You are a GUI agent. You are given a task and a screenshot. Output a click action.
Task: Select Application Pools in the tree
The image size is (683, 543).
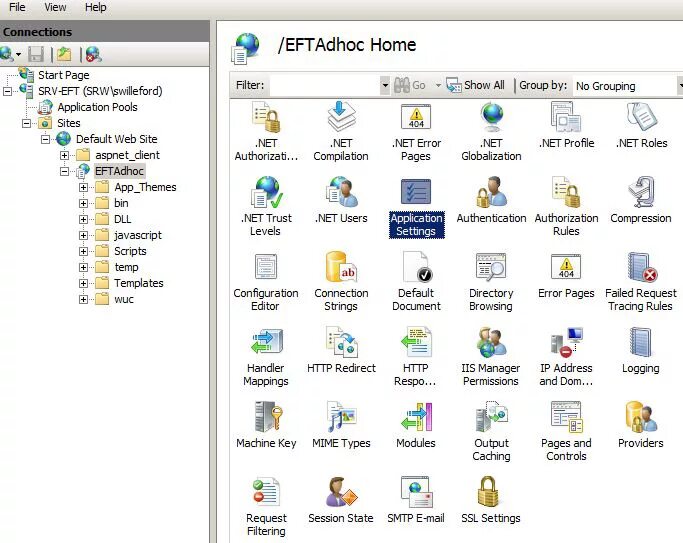pyautogui.click(x=97, y=107)
